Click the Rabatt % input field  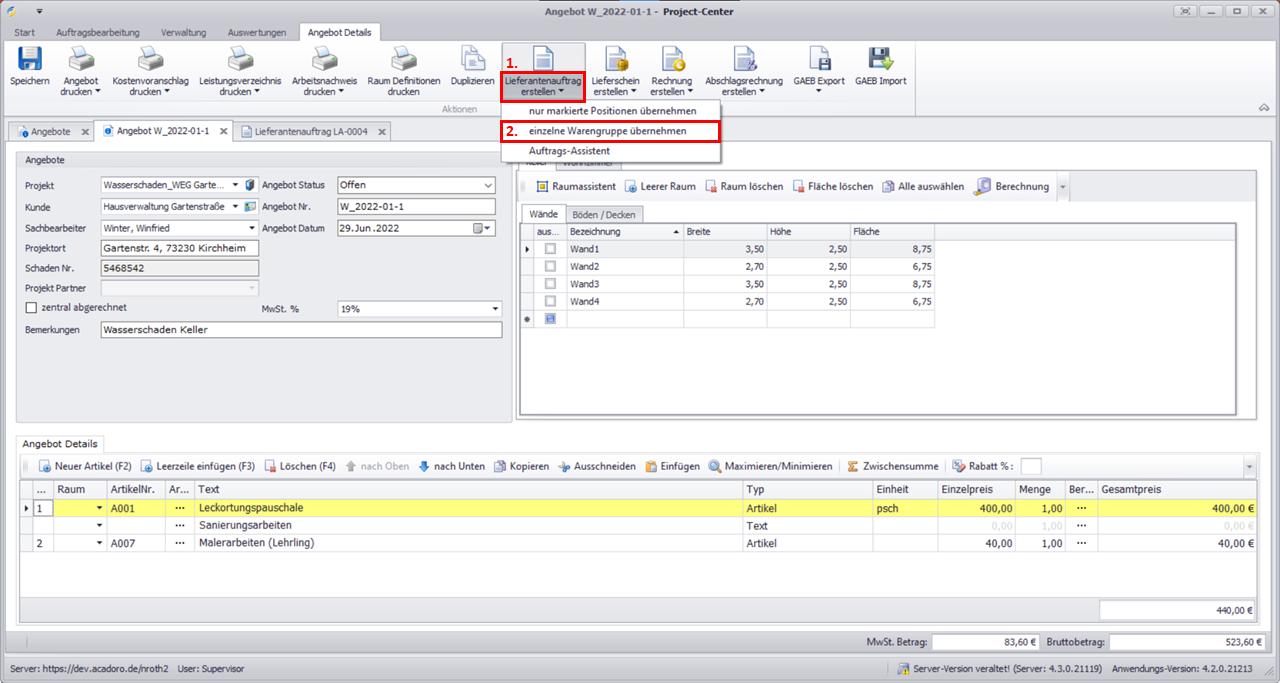click(1030, 466)
